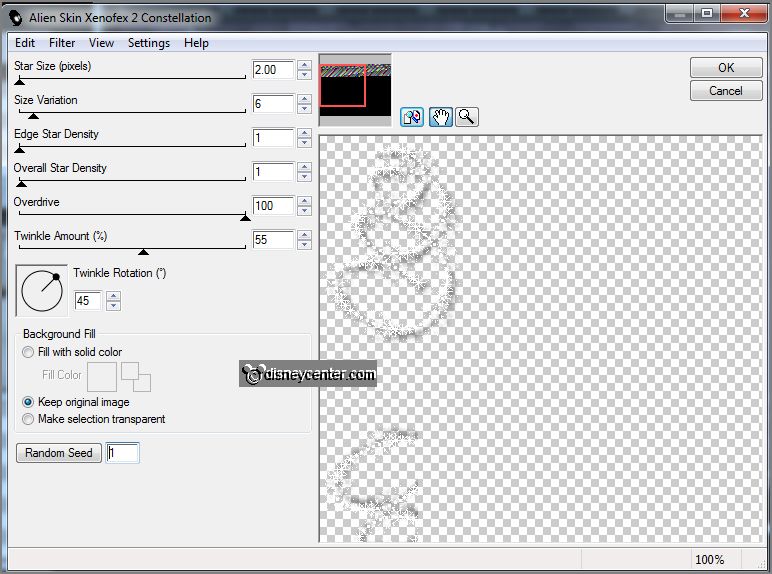Increase Overdrive value with up arrow
Viewport: 772px width, 574px height.
pyautogui.click(x=304, y=201)
